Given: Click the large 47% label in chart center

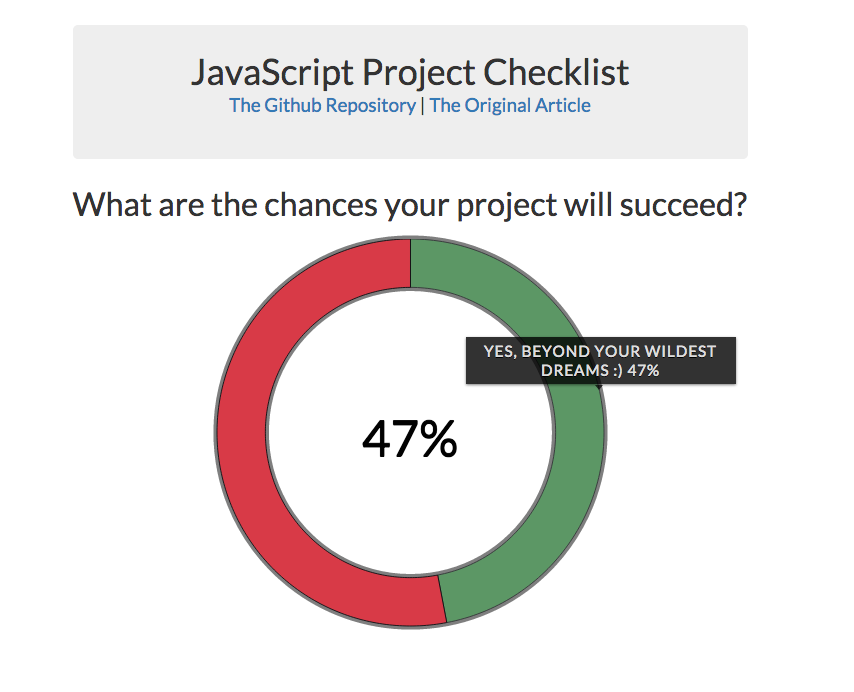Looking at the screenshot, I should (x=410, y=439).
